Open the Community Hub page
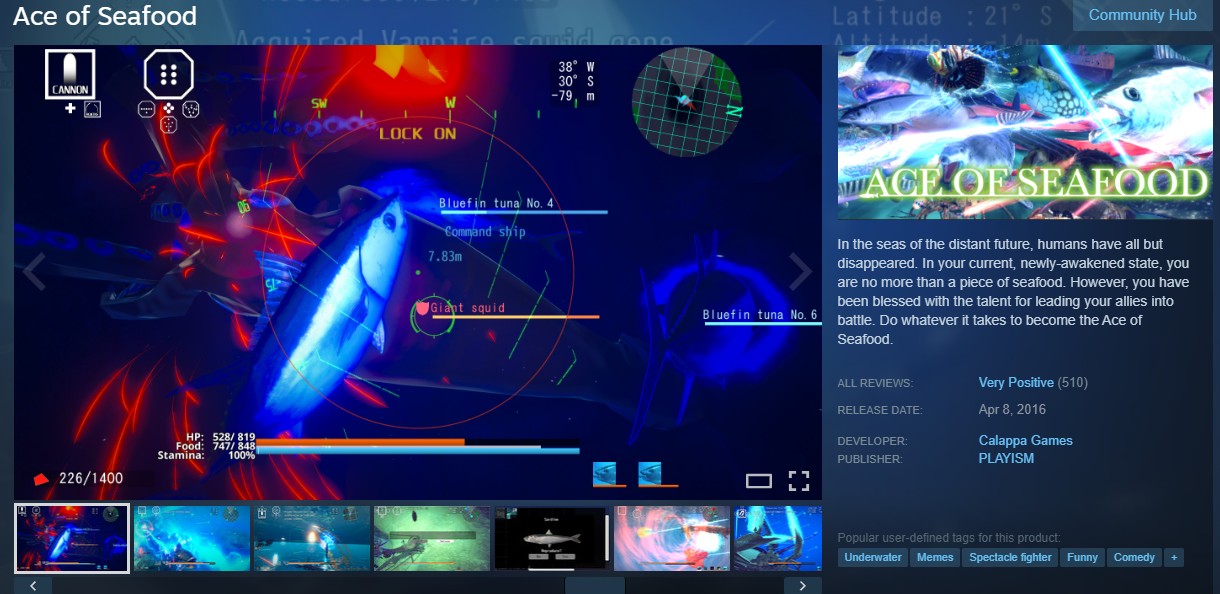The image size is (1220, 594). 1142,15
